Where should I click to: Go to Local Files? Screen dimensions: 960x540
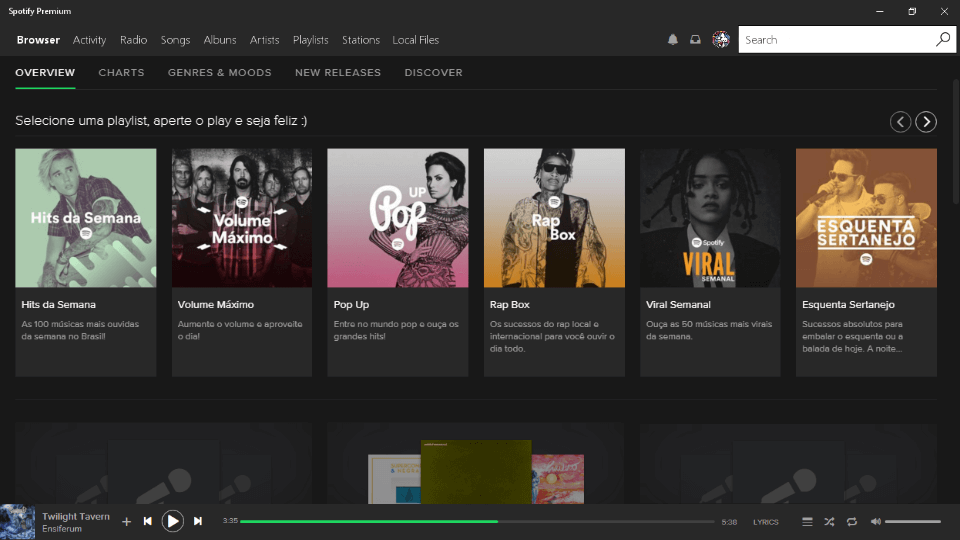click(x=416, y=40)
